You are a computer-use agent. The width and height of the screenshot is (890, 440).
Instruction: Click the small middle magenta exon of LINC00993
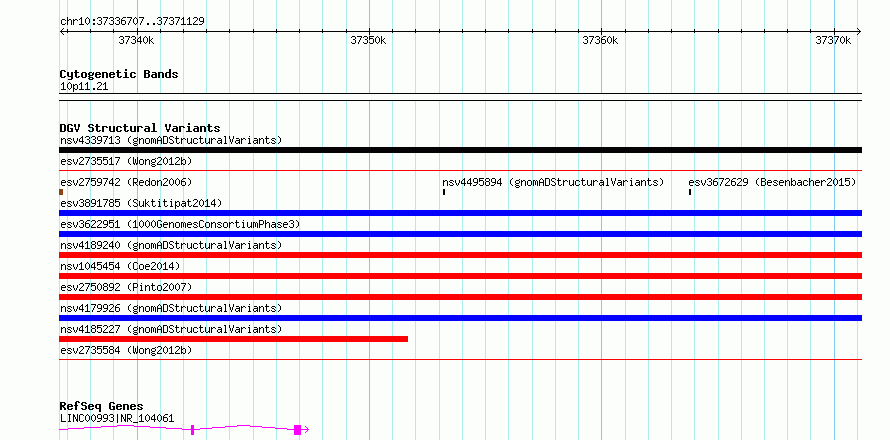pyautogui.click(x=192, y=430)
